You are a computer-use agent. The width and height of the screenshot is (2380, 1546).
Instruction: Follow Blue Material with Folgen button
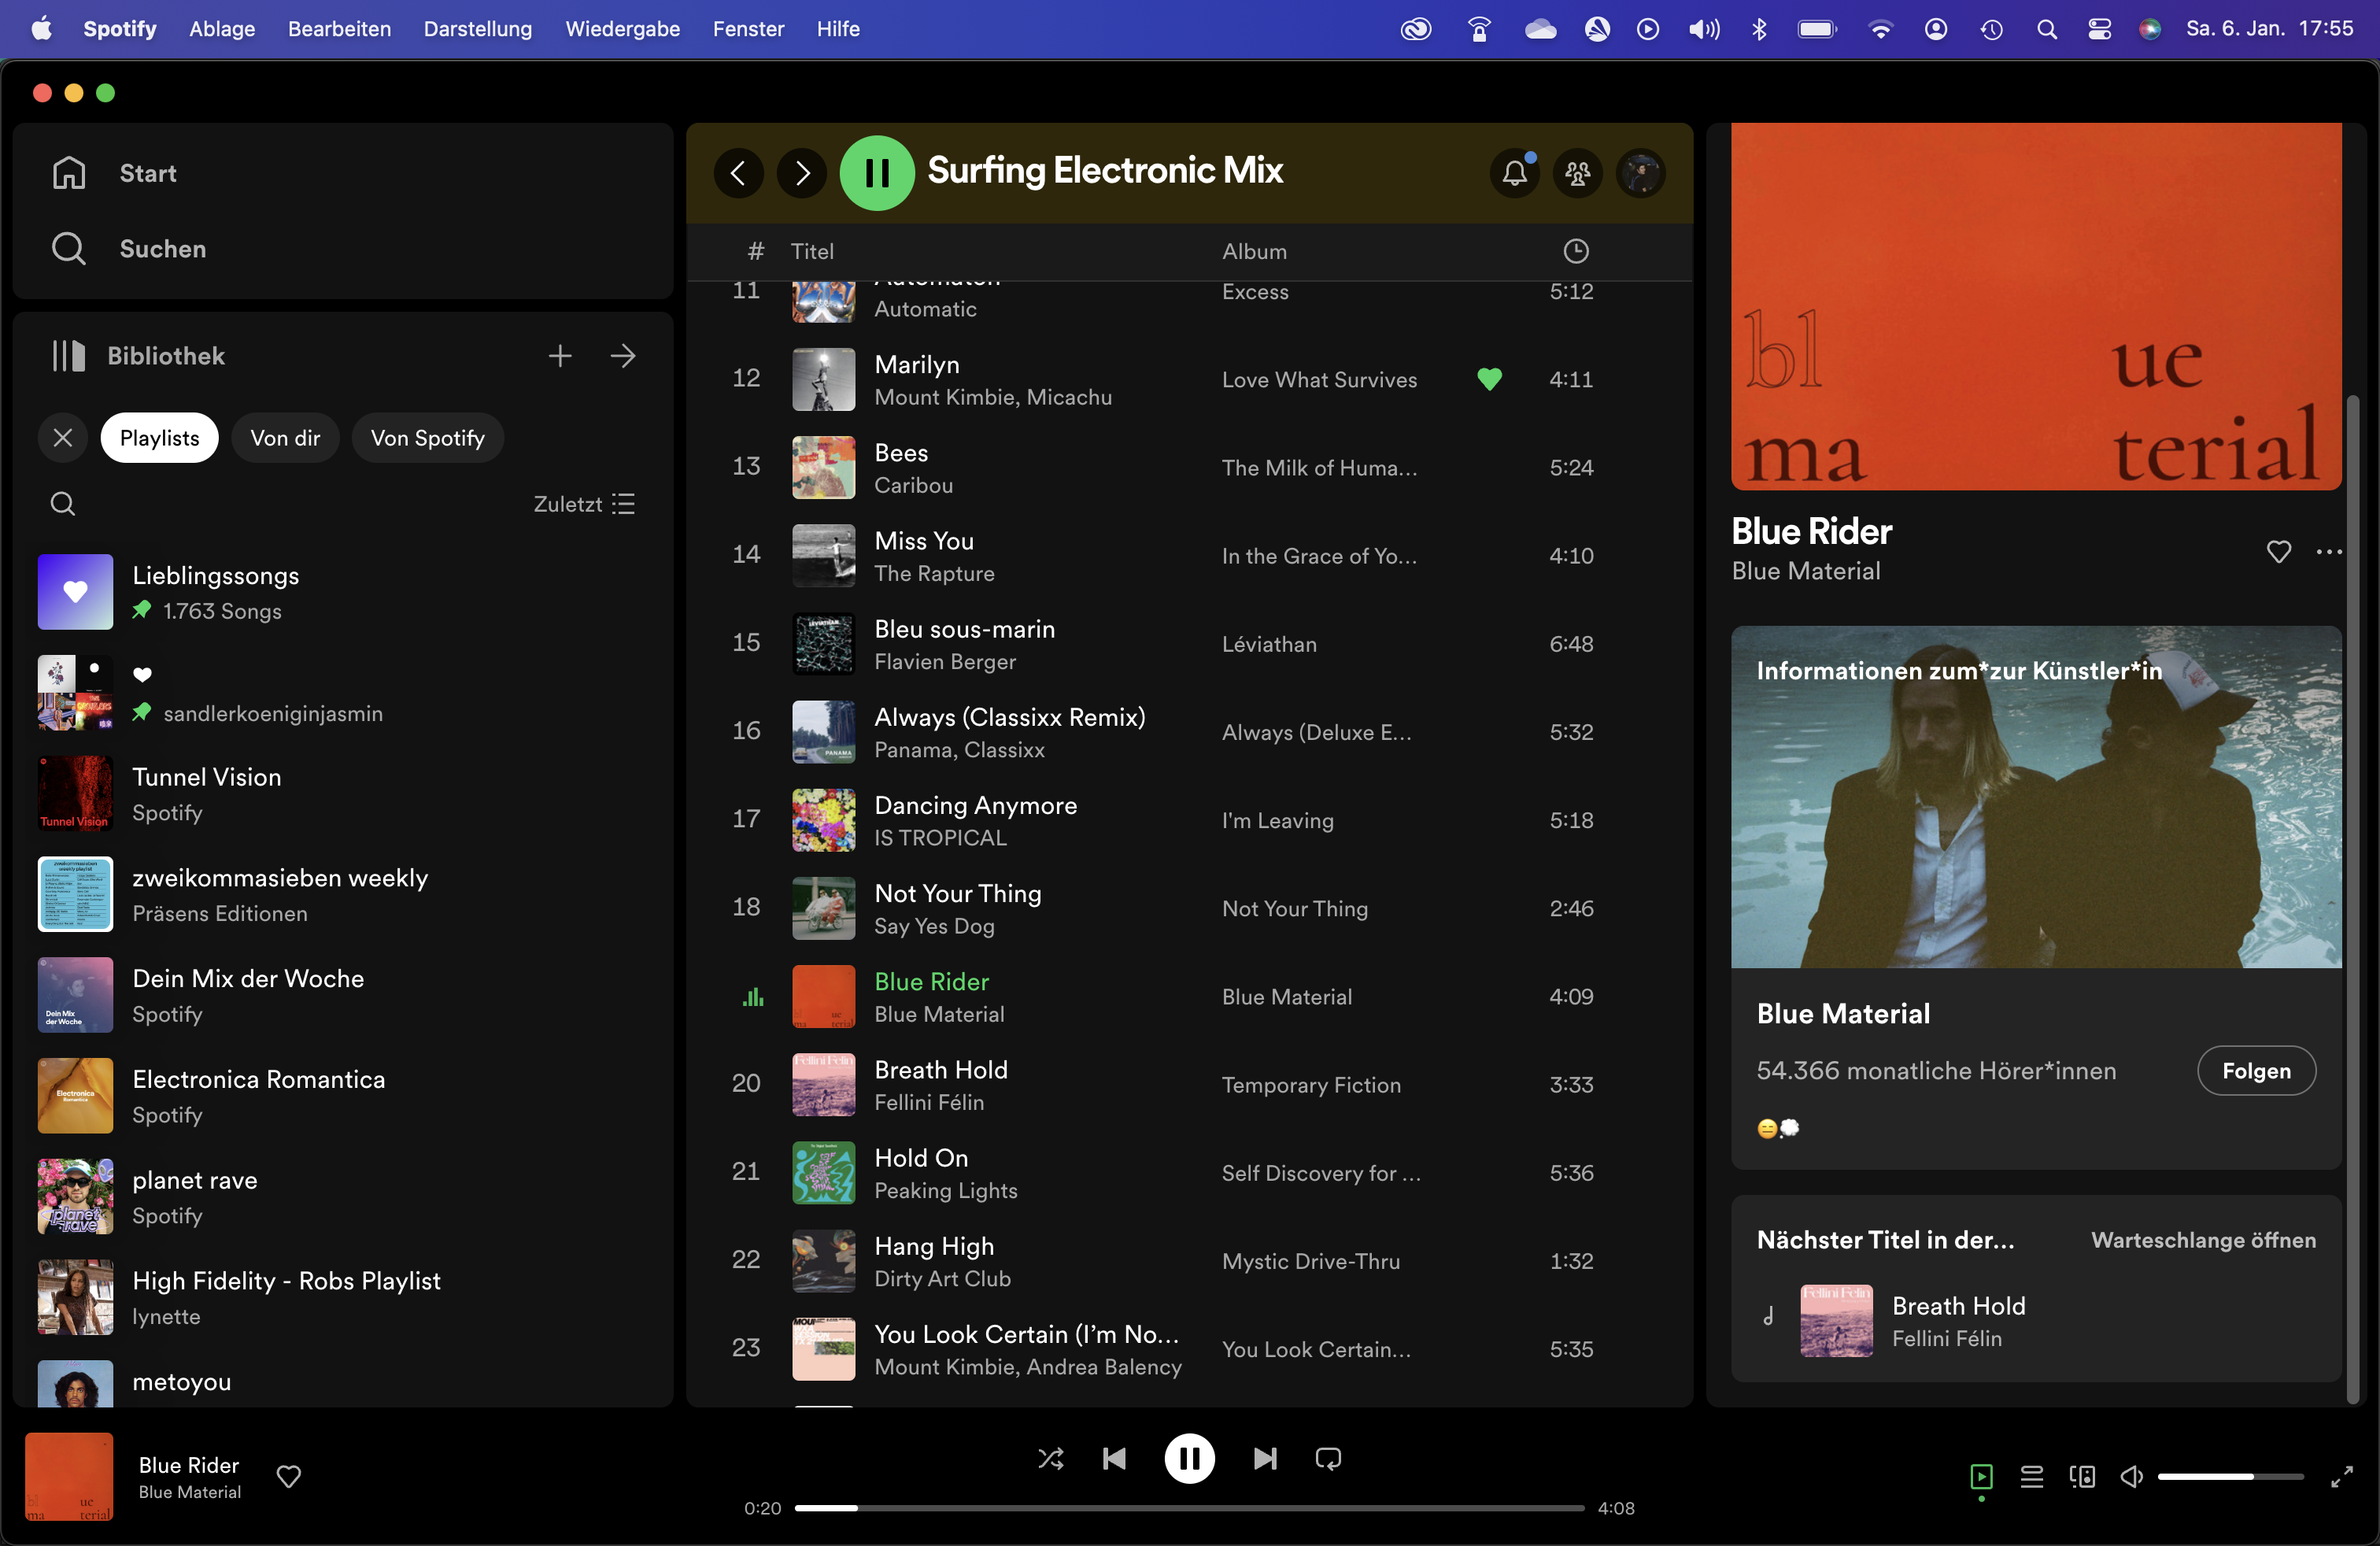2256,1071
